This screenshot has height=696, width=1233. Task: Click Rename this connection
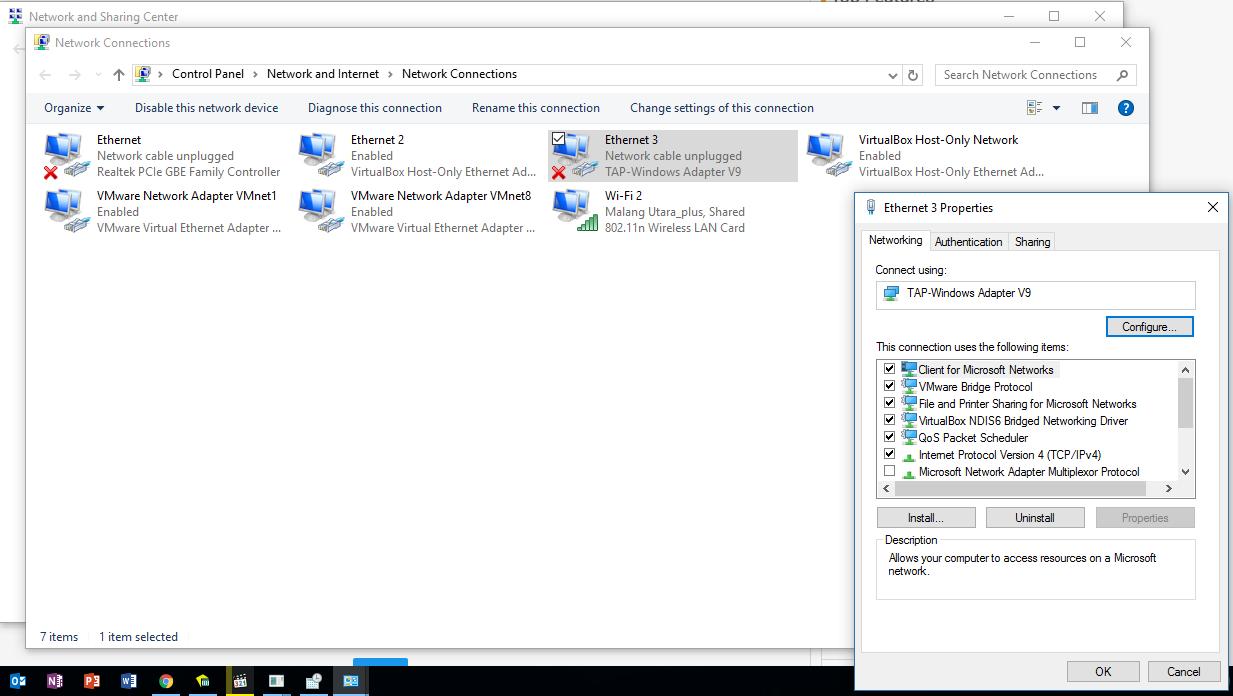536,108
